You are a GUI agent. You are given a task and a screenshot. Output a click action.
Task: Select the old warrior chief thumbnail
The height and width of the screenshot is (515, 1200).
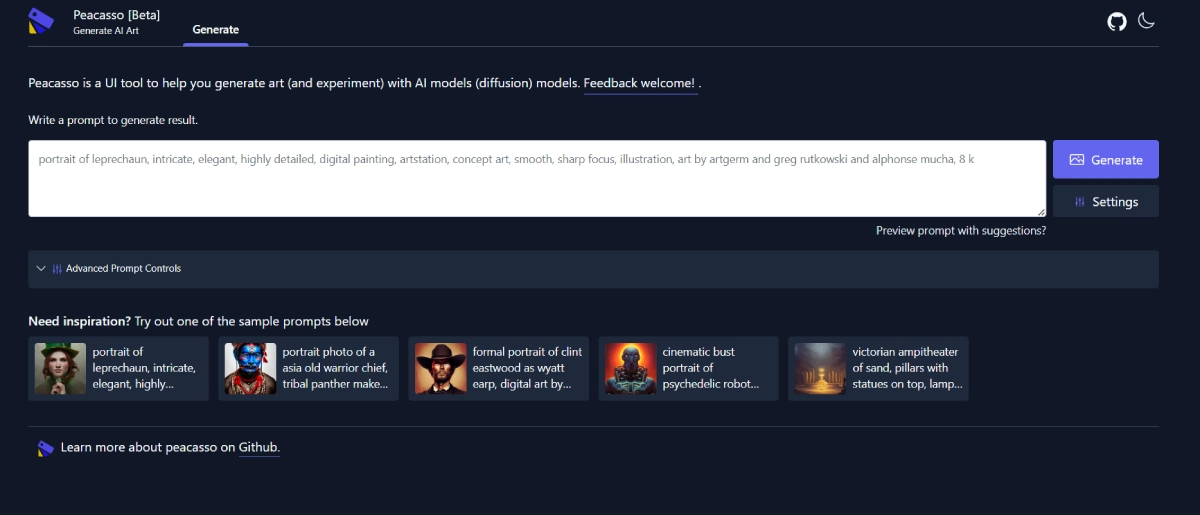pos(251,368)
